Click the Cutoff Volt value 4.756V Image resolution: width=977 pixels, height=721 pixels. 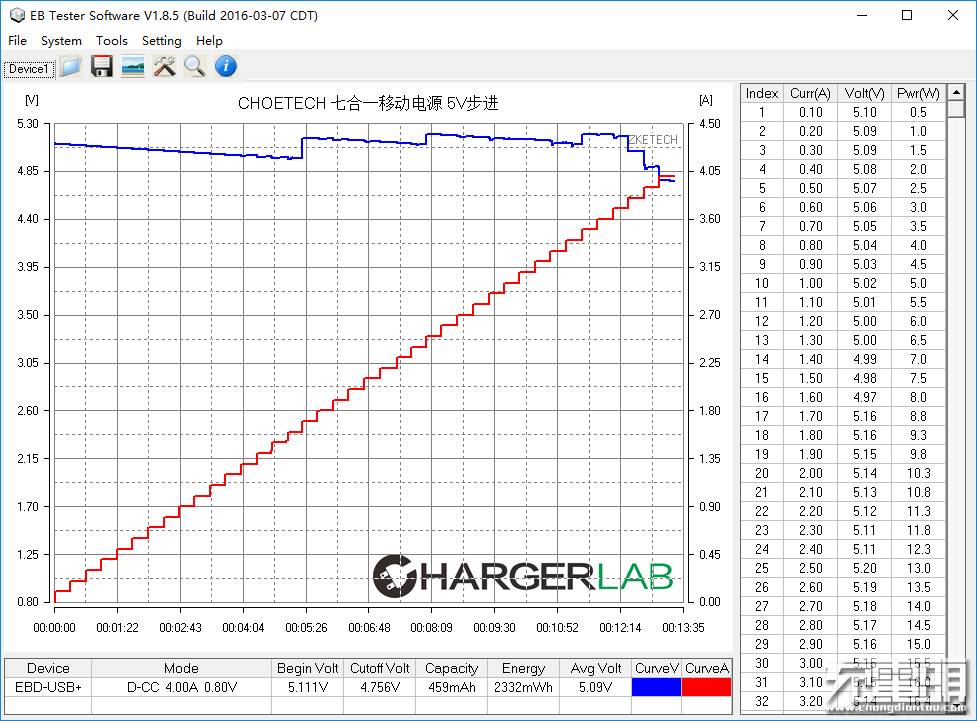379,687
